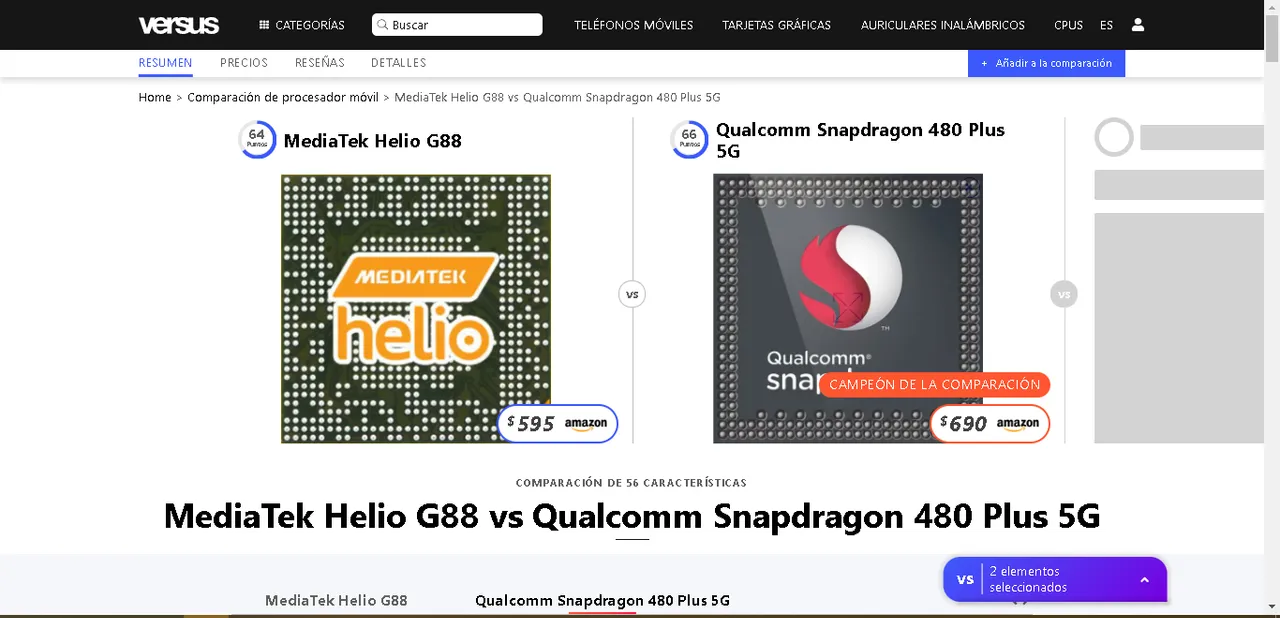The height and width of the screenshot is (618, 1280).
Task: Expand the 2 elementos seleccionados panel
Action: click(x=1055, y=579)
